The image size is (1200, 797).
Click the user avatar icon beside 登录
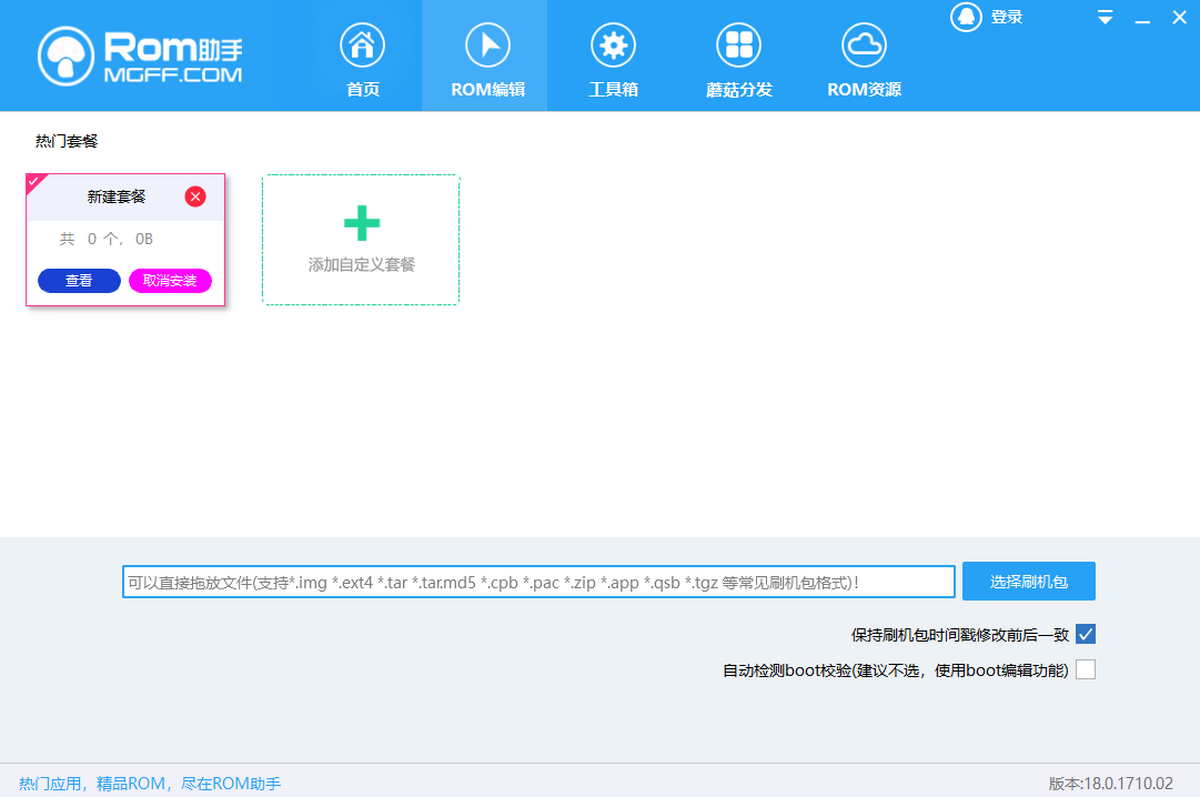[x=966, y=17]
